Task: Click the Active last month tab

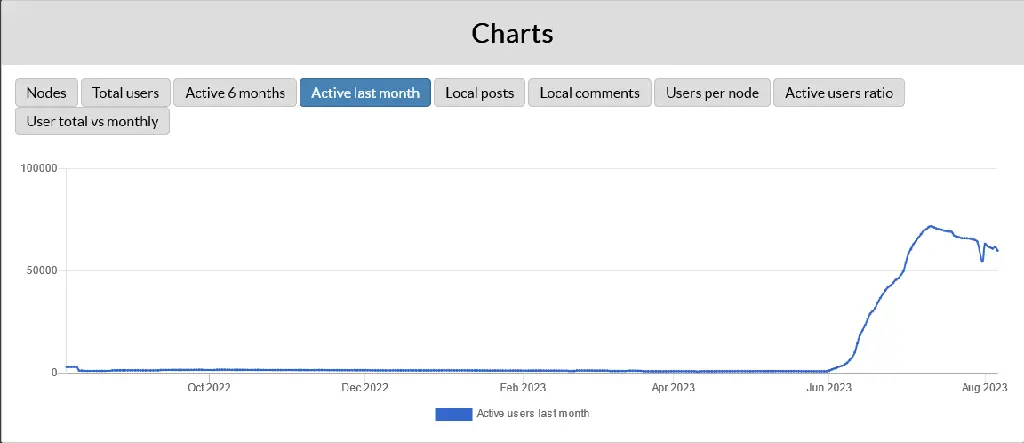Action: pos(365,93)
